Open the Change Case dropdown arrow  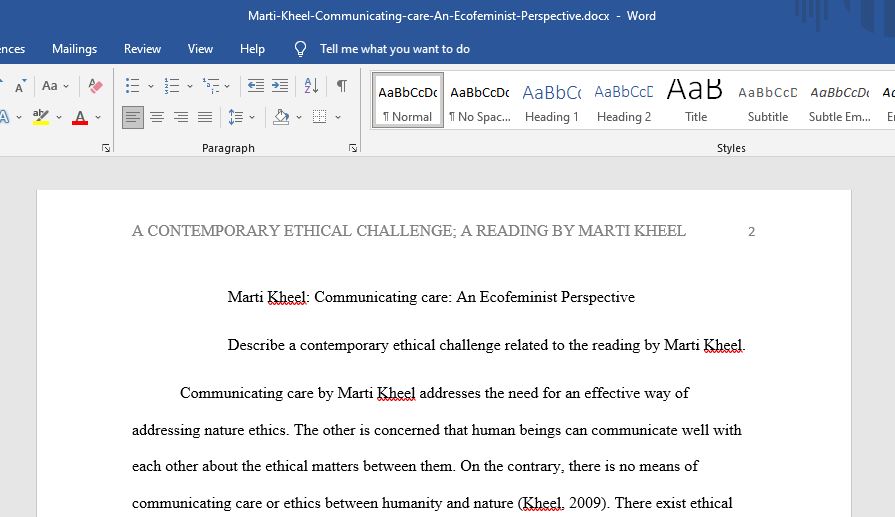(x=66, y=86)
